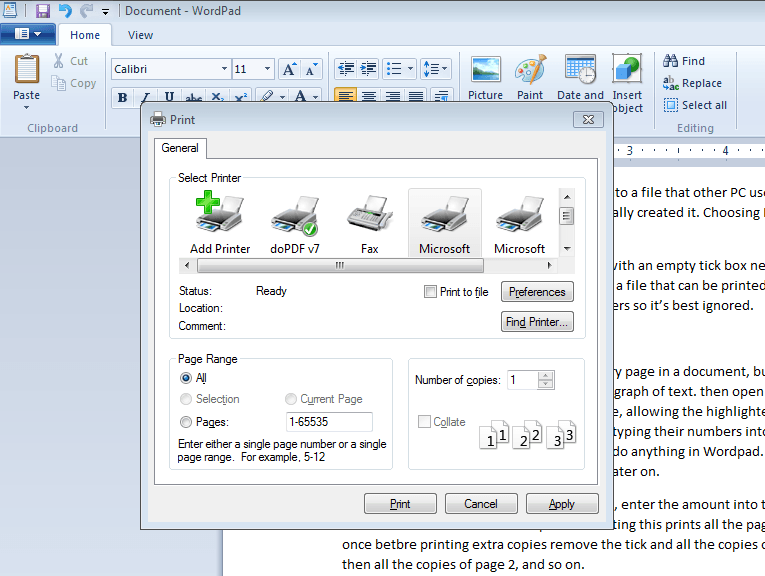765x576 pixels.
Task: Click the Cut scissors icon
Action: [x=59, y=61]
